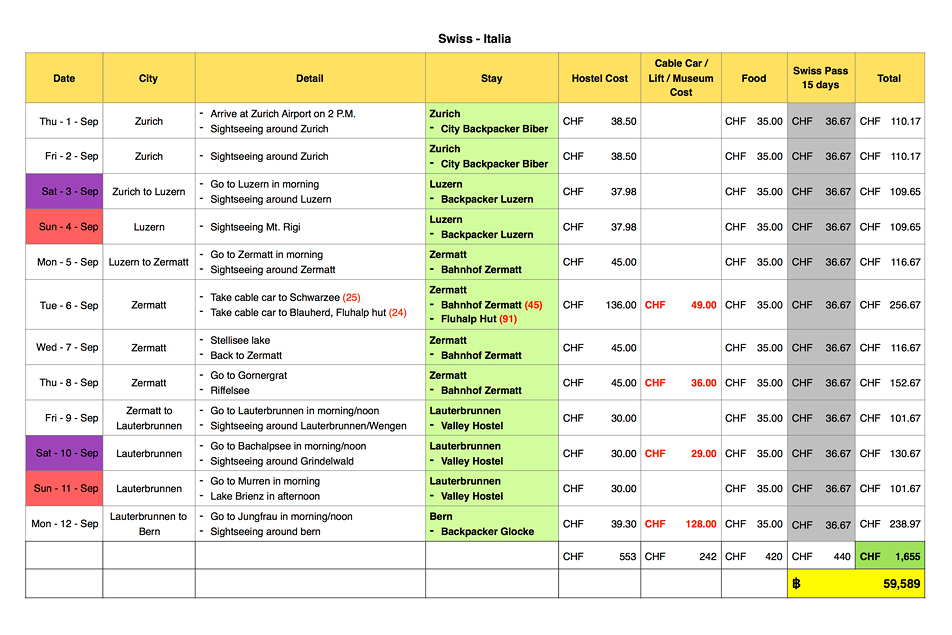Screen dimensions: 952x635
Task: Select the red 'Sun - 11 - Sep' cell
Action: click(x=64, y=488)
